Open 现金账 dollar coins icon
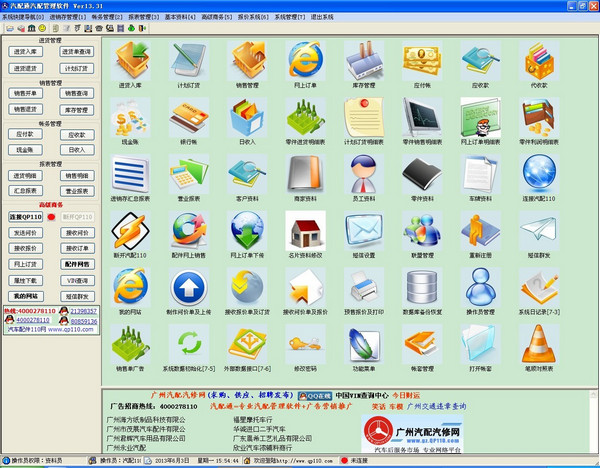This screenshot has height=468, width=600. [x=130, y=117]
